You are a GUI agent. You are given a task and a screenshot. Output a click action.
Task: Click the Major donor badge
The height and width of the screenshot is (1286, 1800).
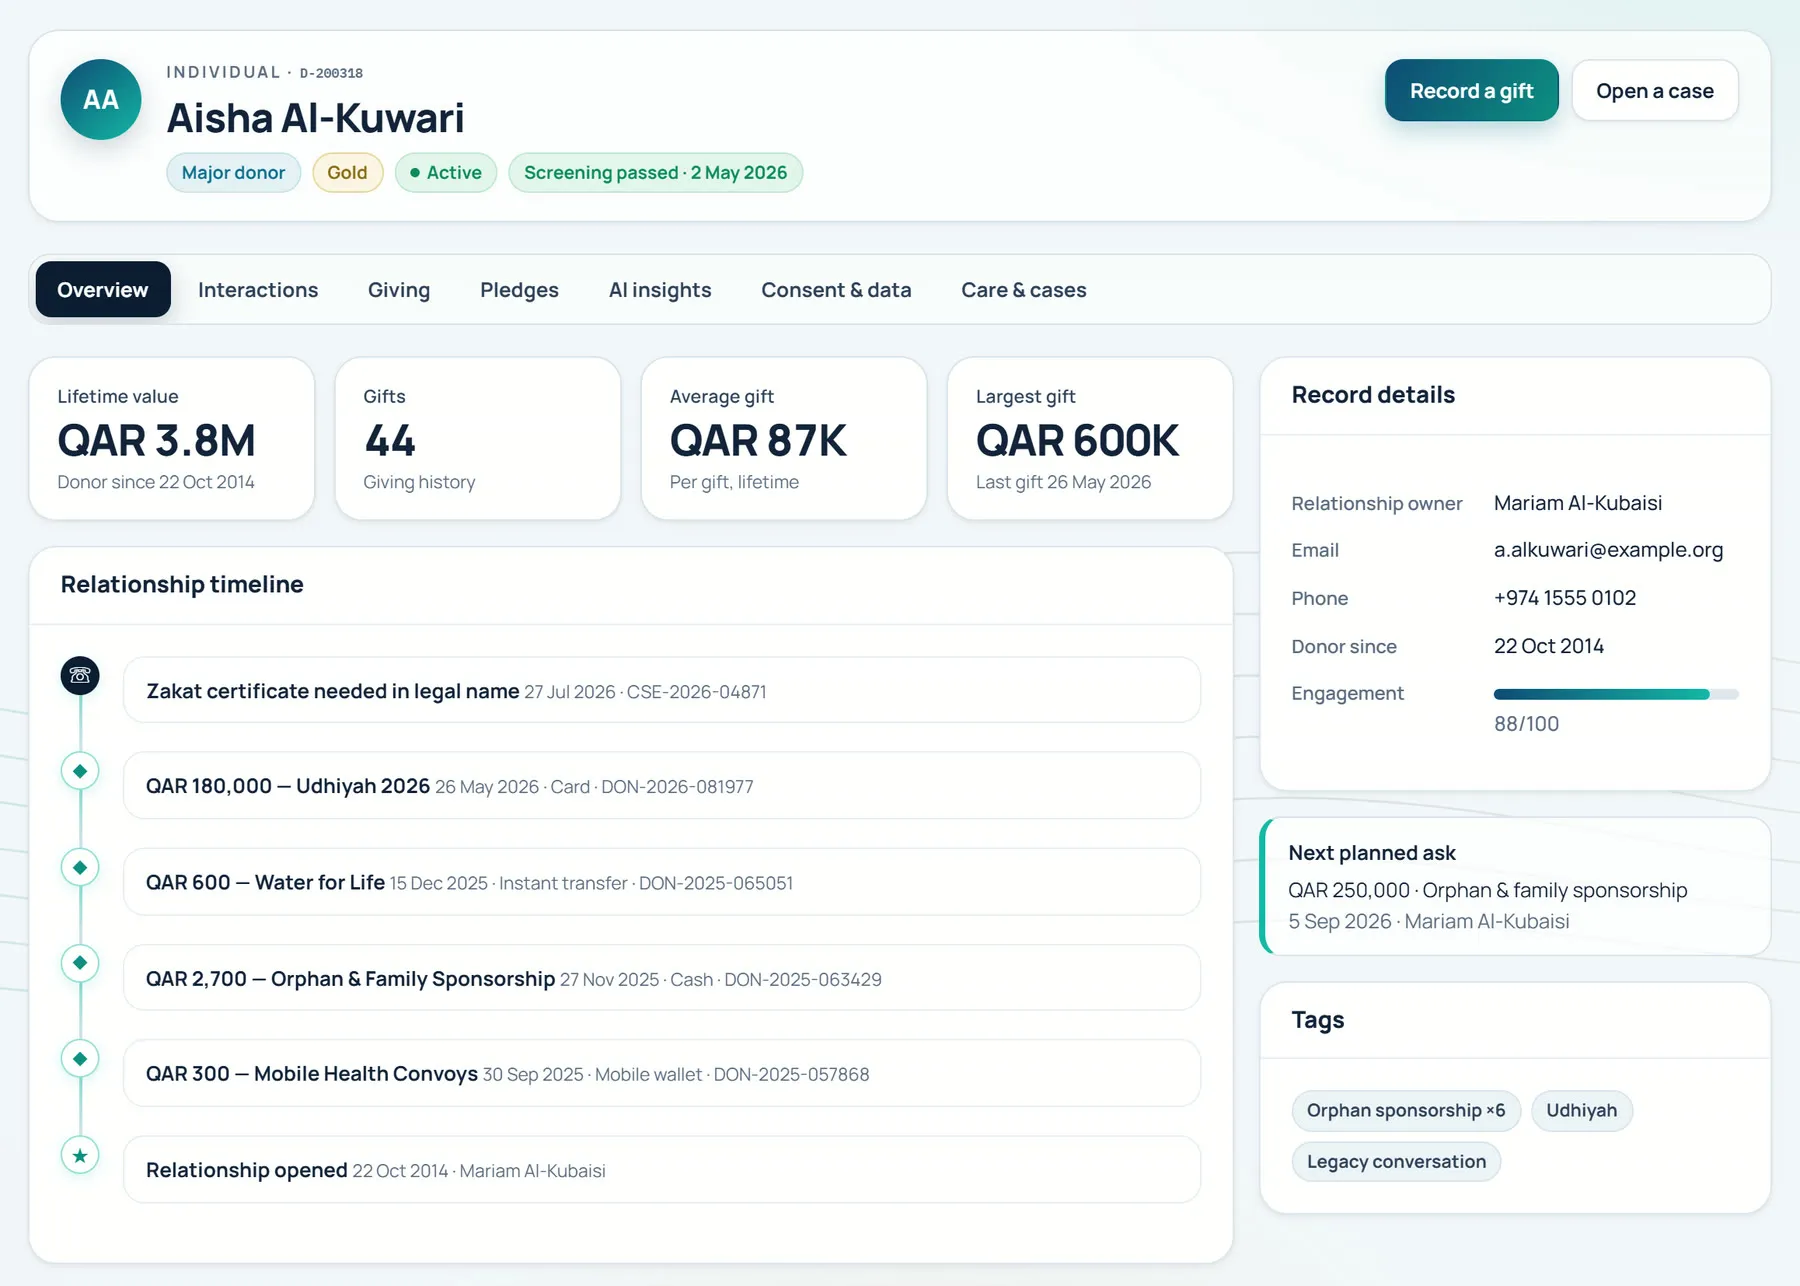click(x=233, y=173)
